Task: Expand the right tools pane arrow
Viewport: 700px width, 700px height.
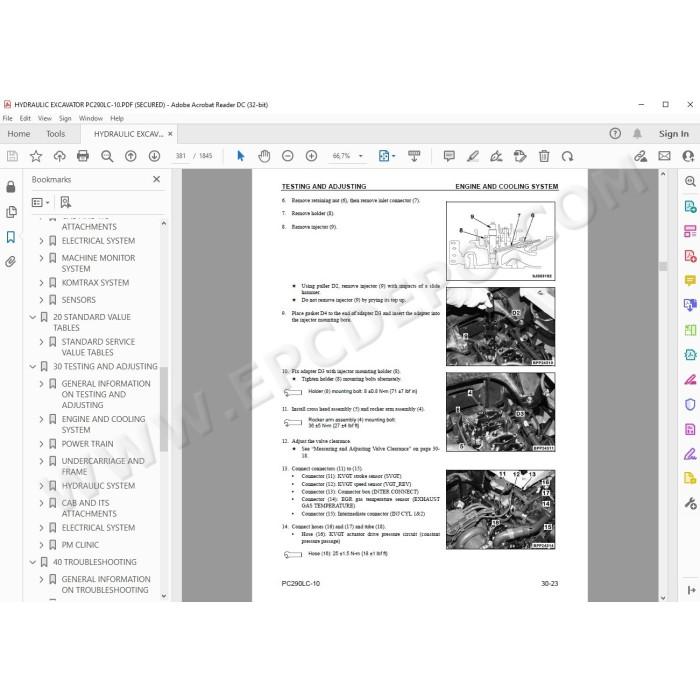Action: pos(691,590)
